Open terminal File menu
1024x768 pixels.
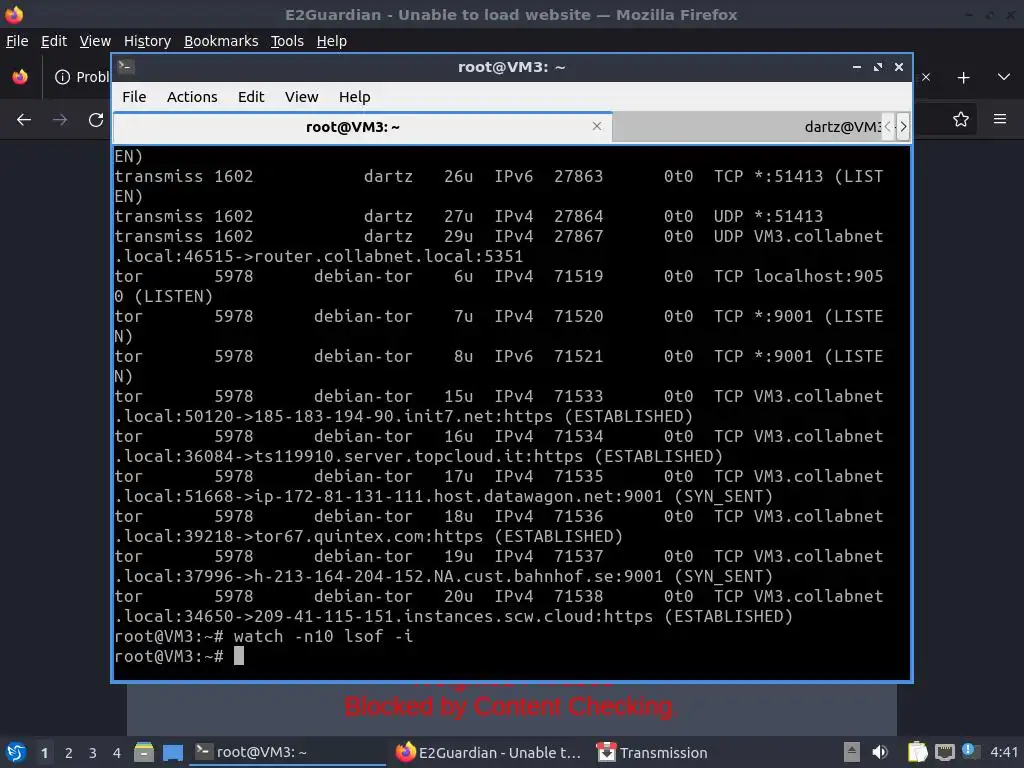click(134, 97)
